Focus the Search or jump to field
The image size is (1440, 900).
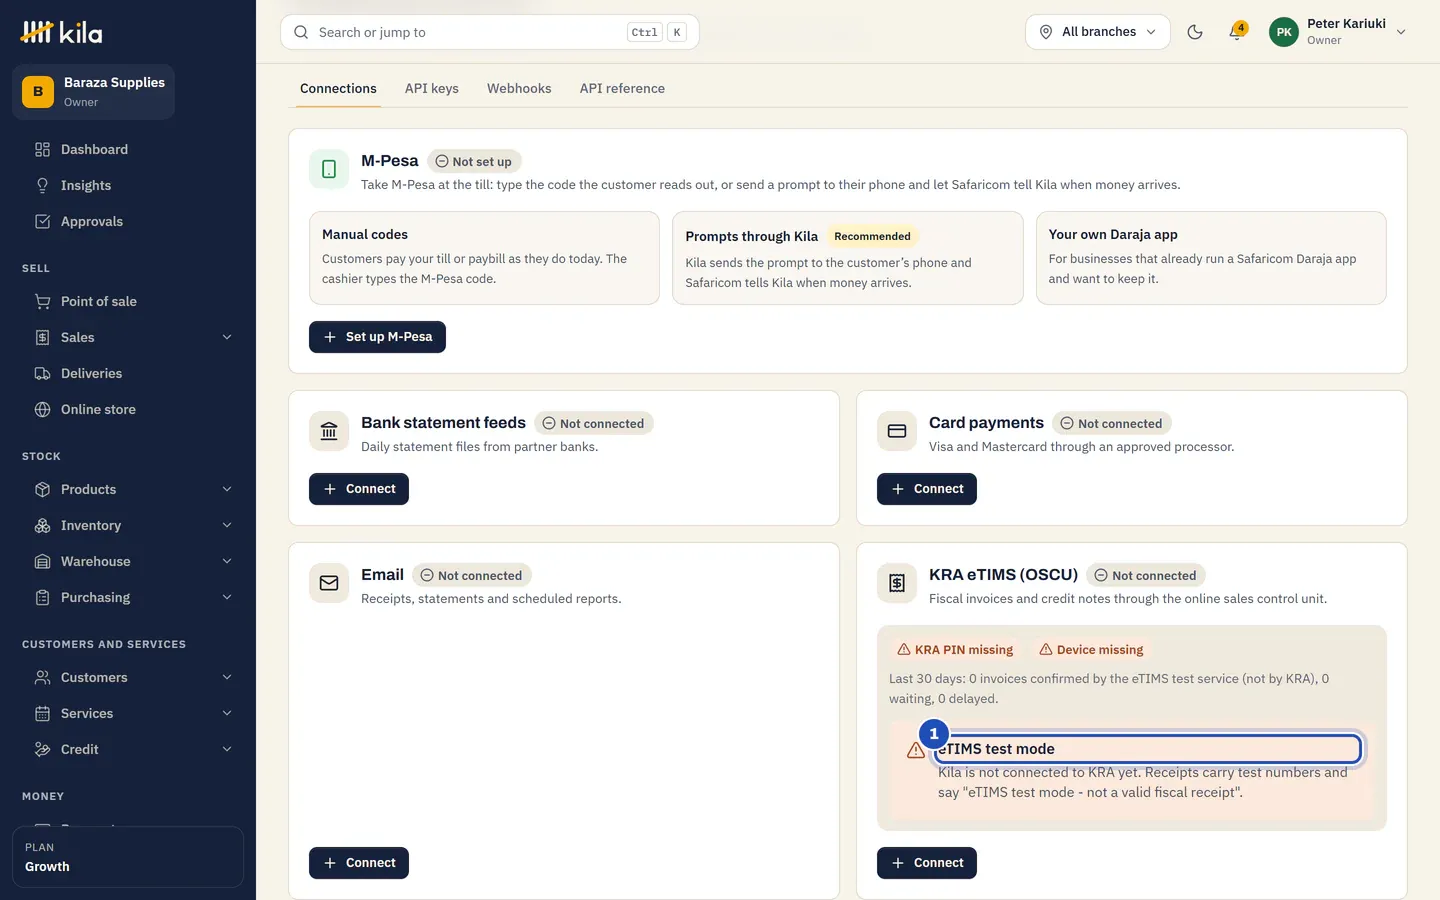[490, 32]
